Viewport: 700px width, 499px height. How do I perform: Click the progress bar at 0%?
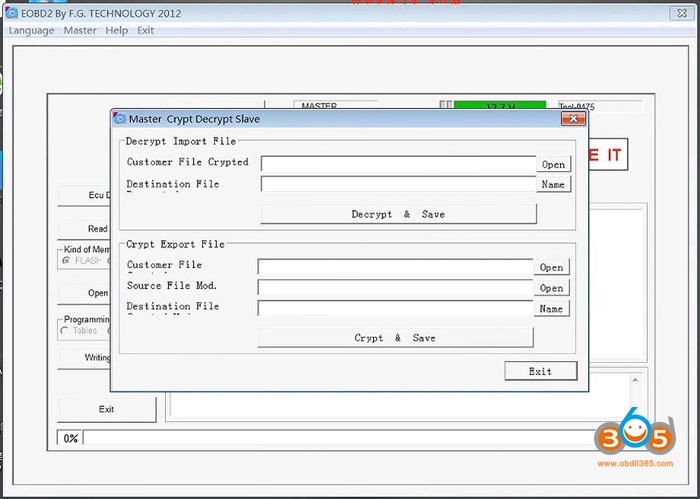pos(339,437)
